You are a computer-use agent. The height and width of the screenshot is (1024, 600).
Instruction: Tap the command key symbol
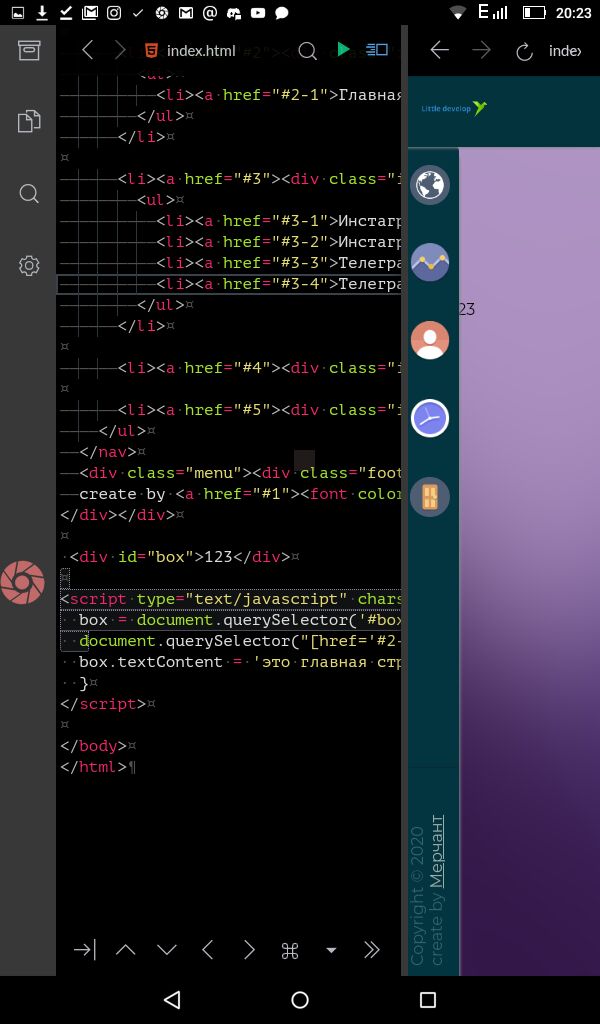click(x=290, y=951)
